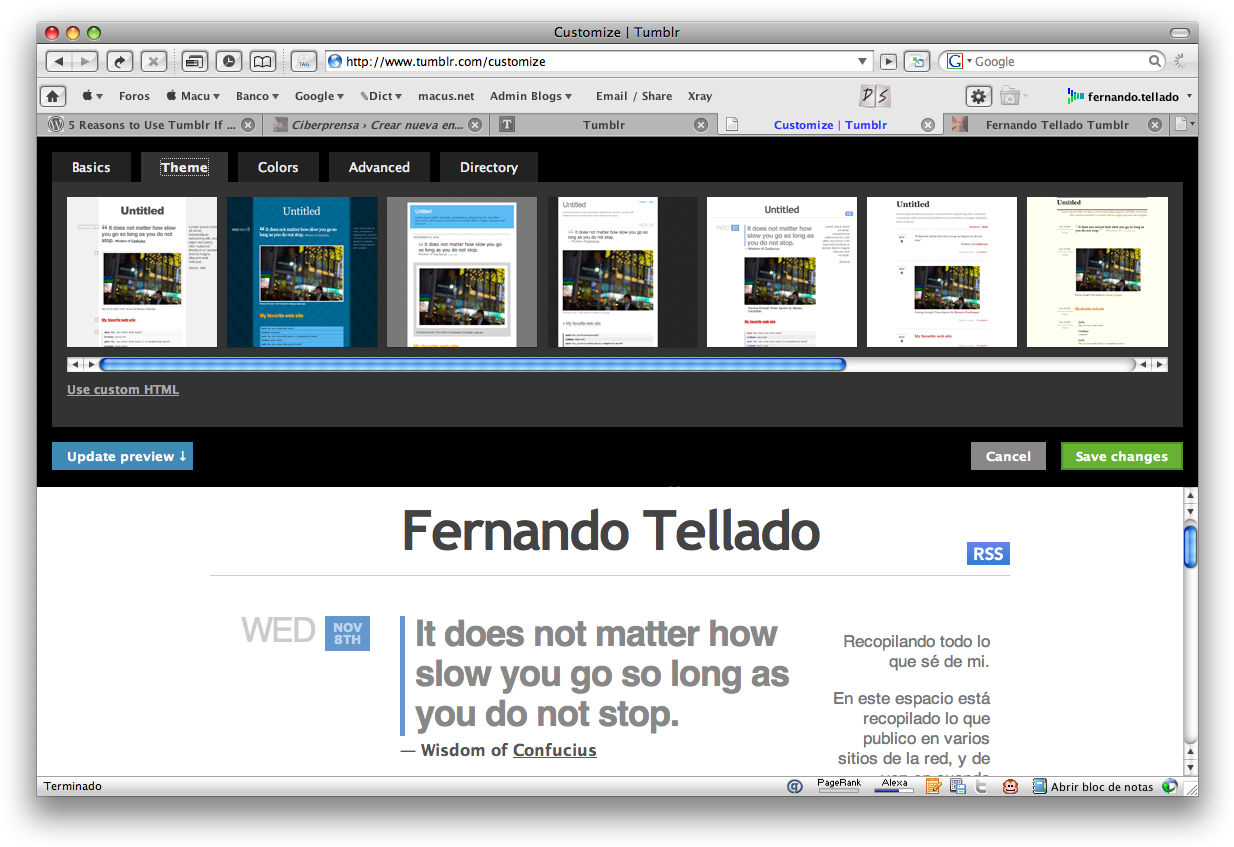Open the history clock icon
This screenshot has height=847, width=1234.
pos(229,61)
